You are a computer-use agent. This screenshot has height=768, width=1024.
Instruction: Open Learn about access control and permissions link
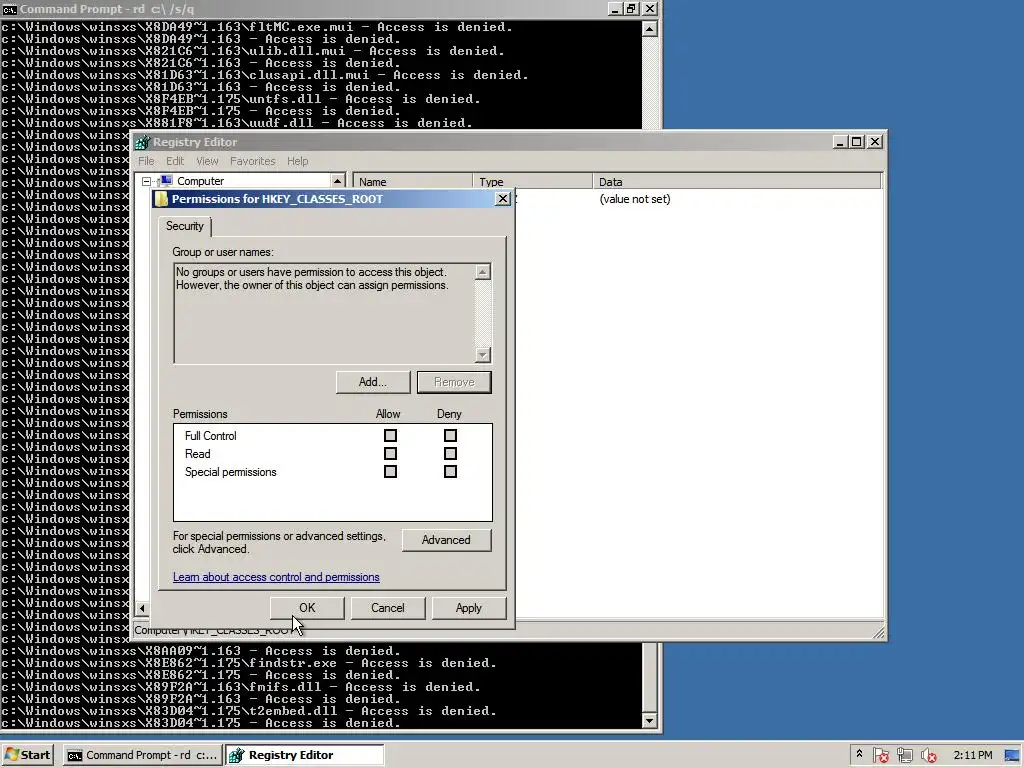click(276, 577)
